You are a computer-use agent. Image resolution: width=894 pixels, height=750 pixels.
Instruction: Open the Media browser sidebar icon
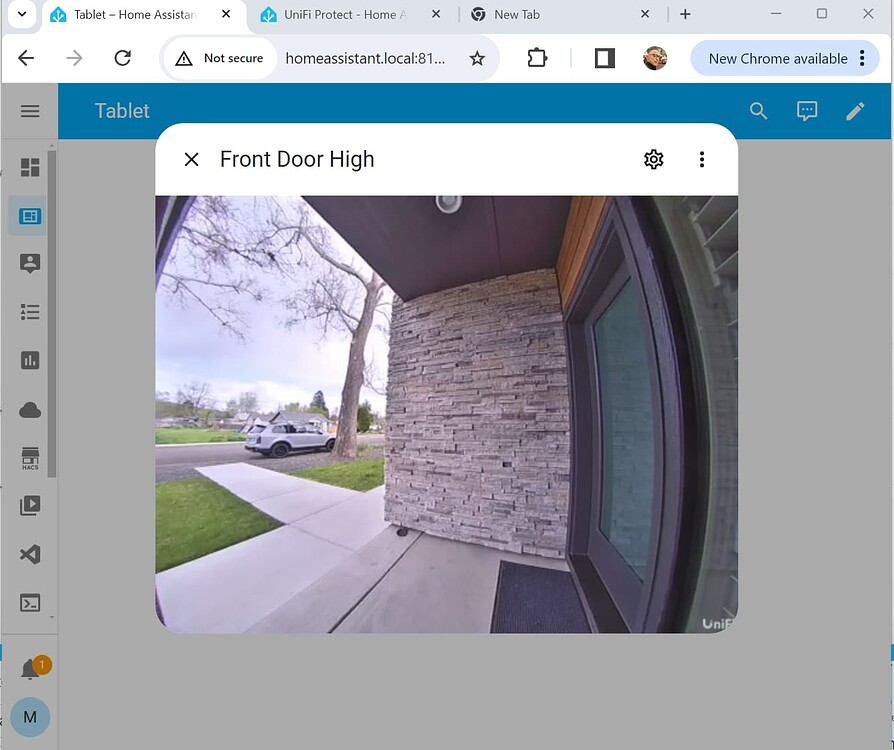tap(30, 506)
